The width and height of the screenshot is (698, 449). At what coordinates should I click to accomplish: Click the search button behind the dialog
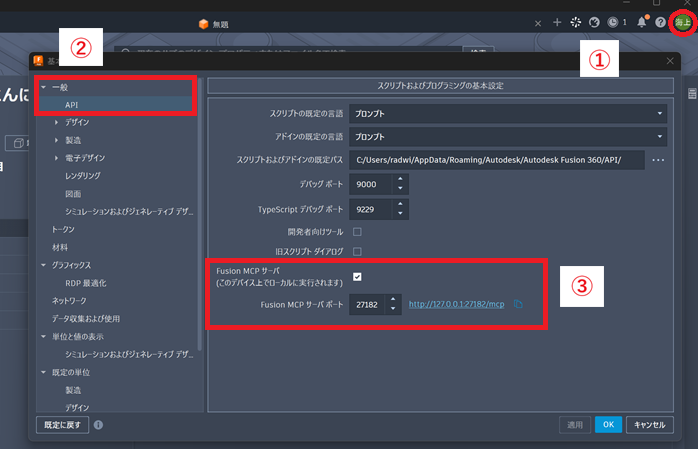pos(479,50)
